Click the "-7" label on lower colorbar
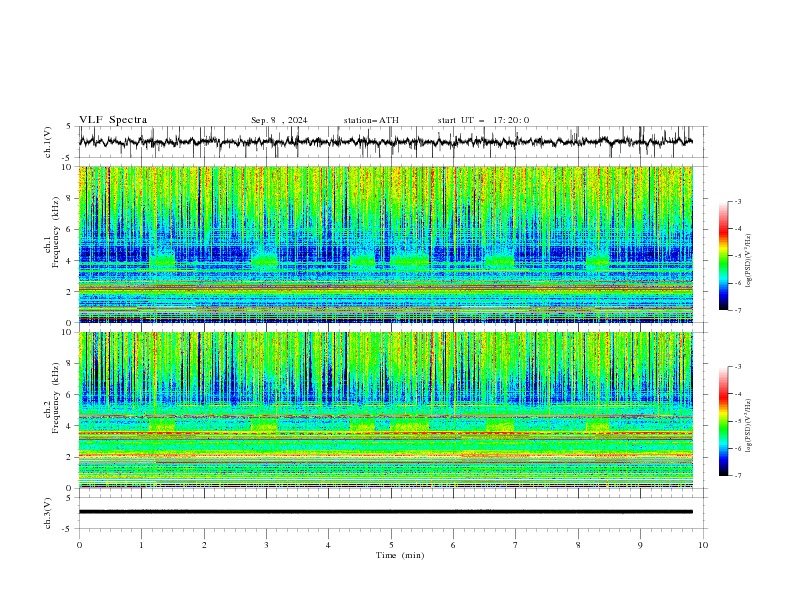The image size is (792, 612). (x=737, y=475)
